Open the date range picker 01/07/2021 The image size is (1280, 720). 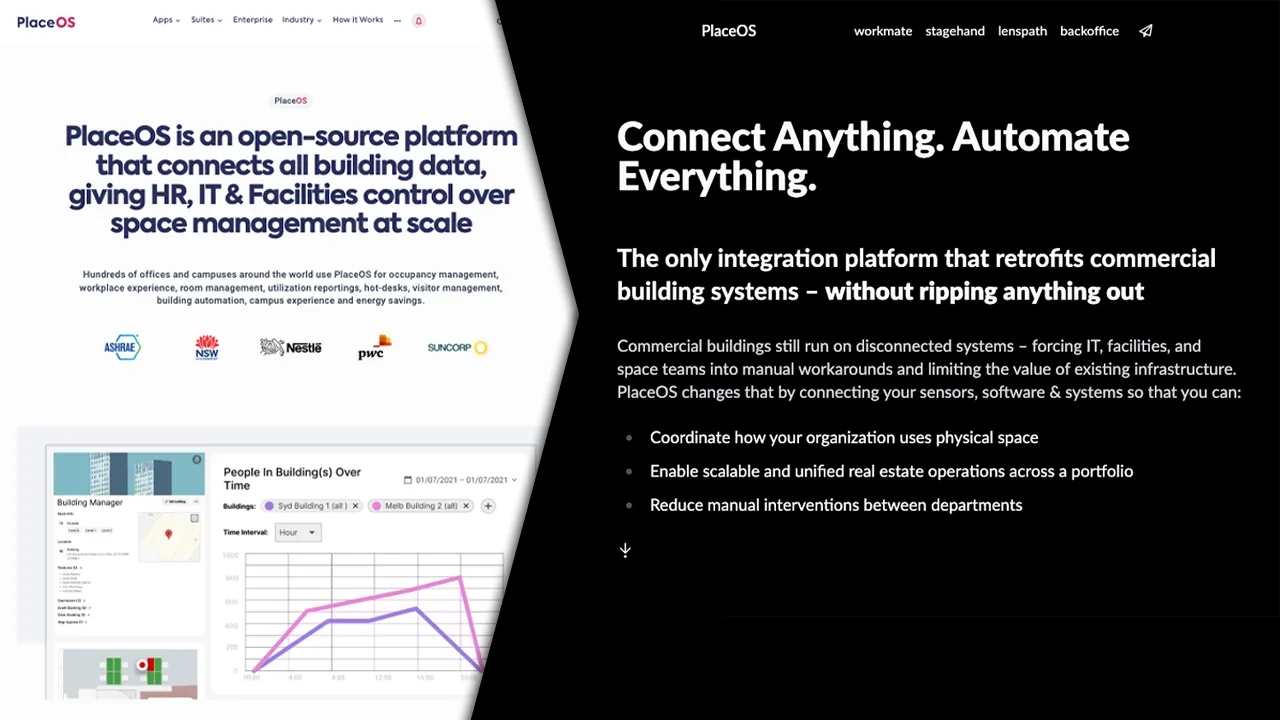tap(460, 480)
